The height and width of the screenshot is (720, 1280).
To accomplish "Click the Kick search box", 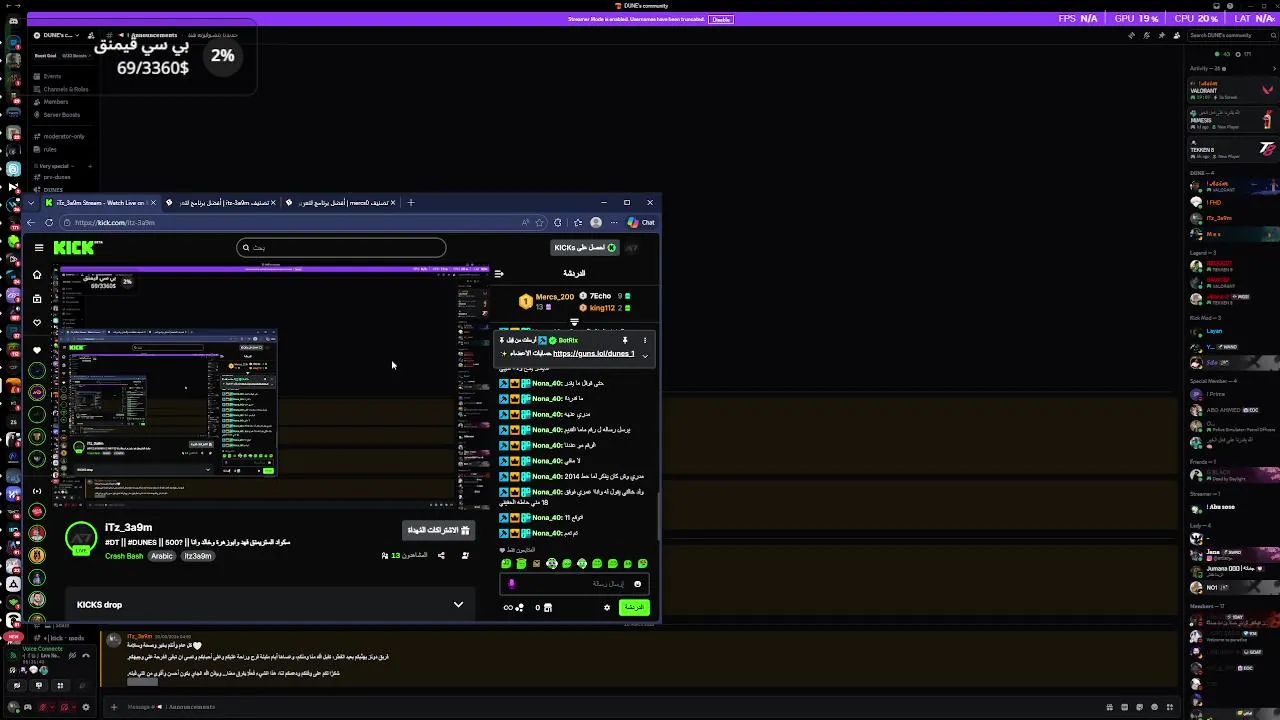I will [x=341, y=247].
